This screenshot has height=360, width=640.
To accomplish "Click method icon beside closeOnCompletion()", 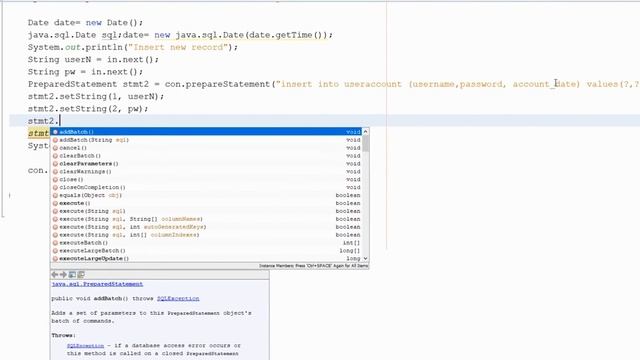I will tap(56, 187).
